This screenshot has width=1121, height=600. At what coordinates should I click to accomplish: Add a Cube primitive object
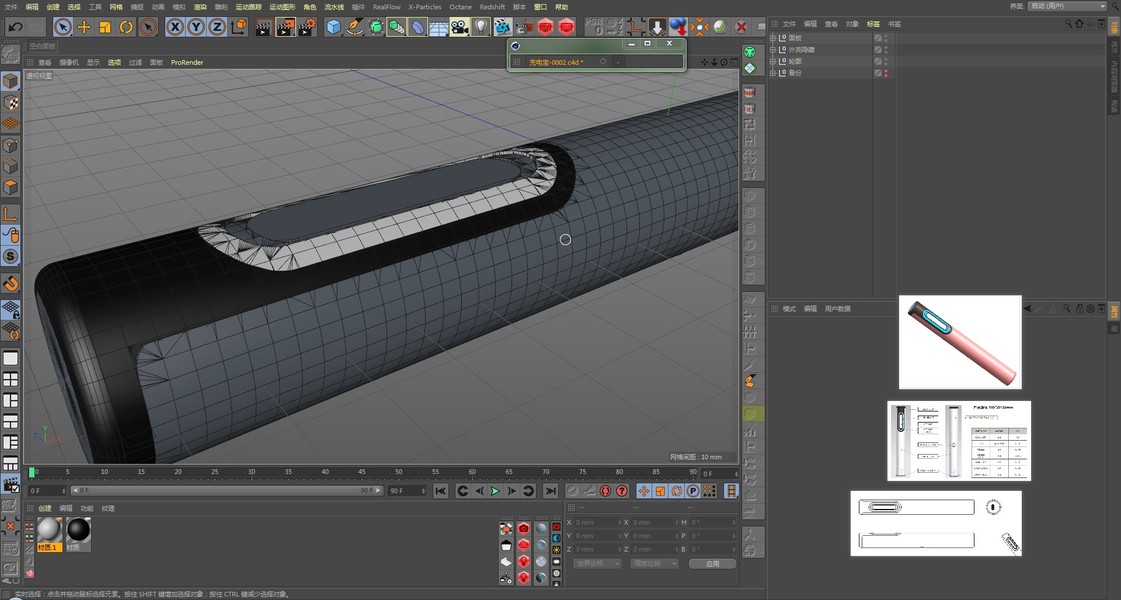(334, 27)
